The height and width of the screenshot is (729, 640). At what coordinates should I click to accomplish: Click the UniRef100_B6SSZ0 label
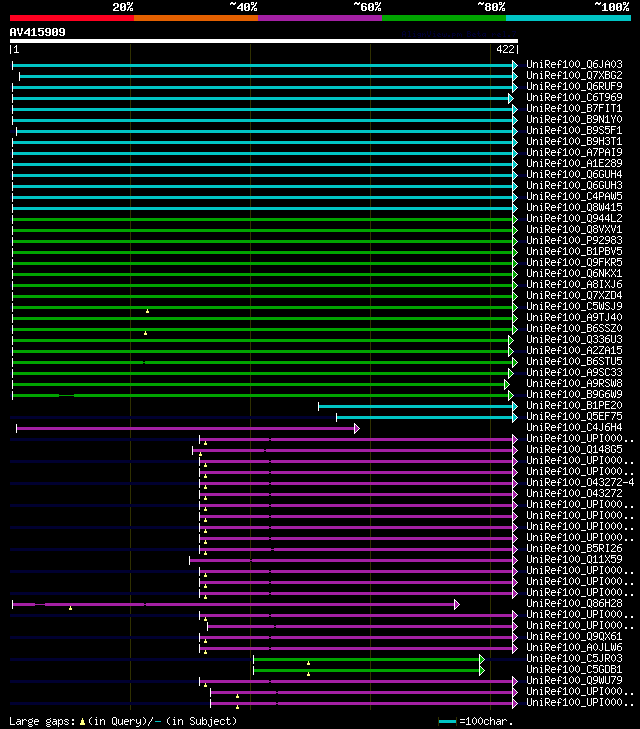pos(574,328)
